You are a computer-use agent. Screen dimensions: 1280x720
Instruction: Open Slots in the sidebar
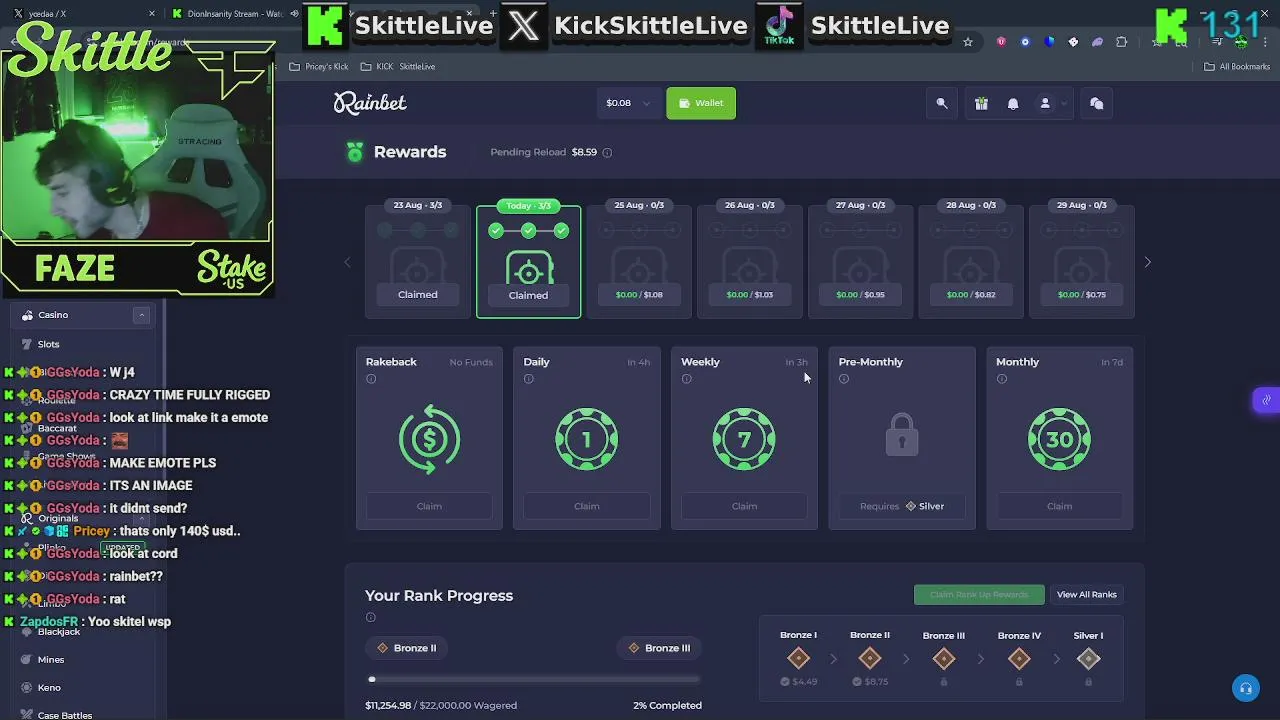pyautogui.click(x=48, y=344)
